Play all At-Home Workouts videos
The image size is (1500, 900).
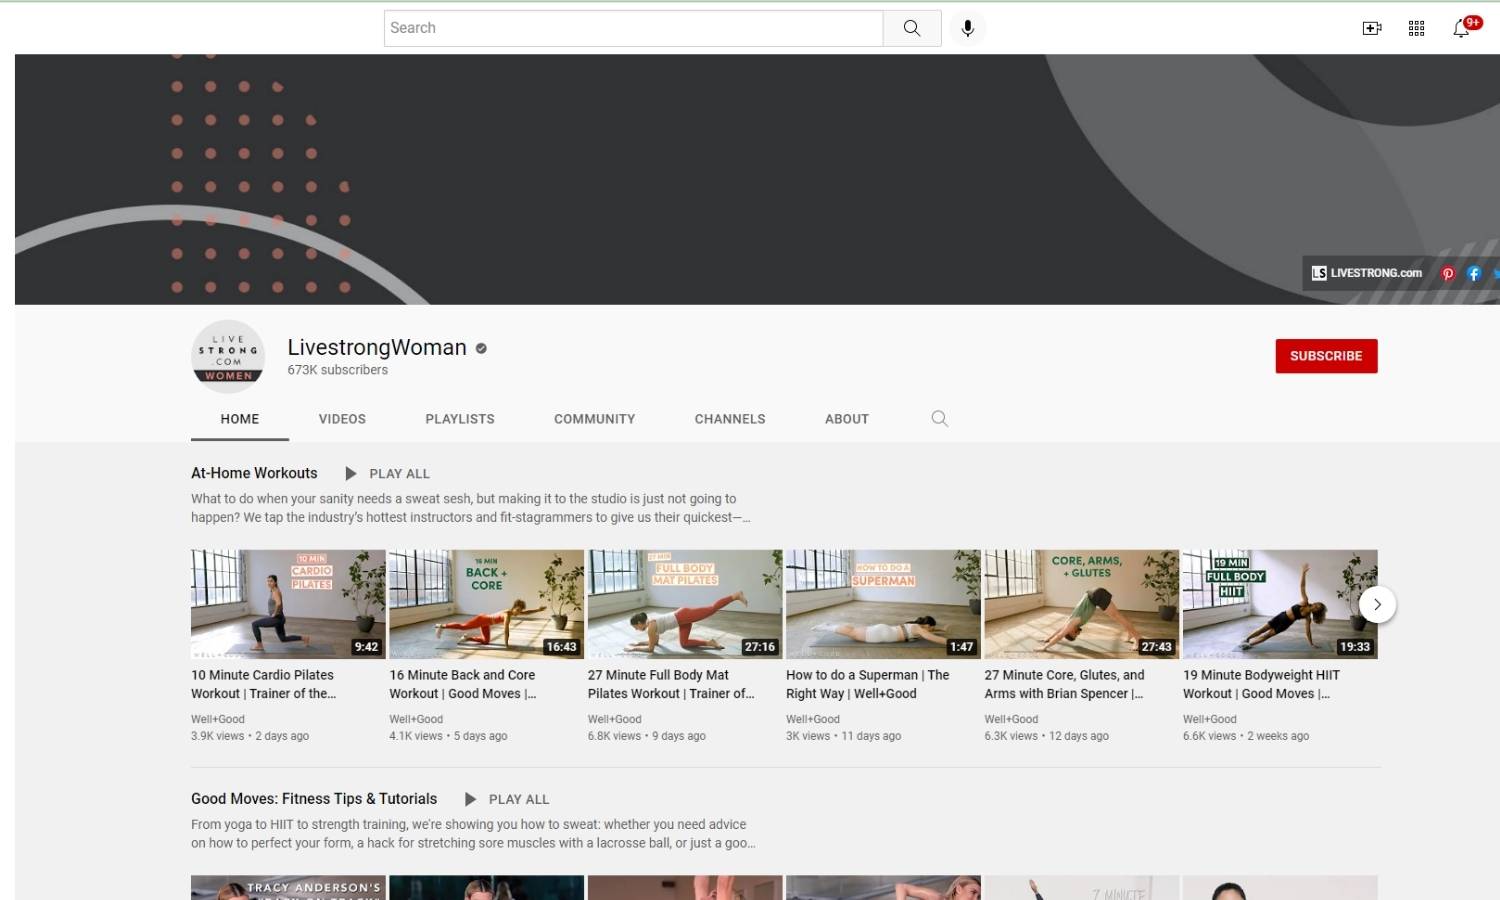[399, 474]
